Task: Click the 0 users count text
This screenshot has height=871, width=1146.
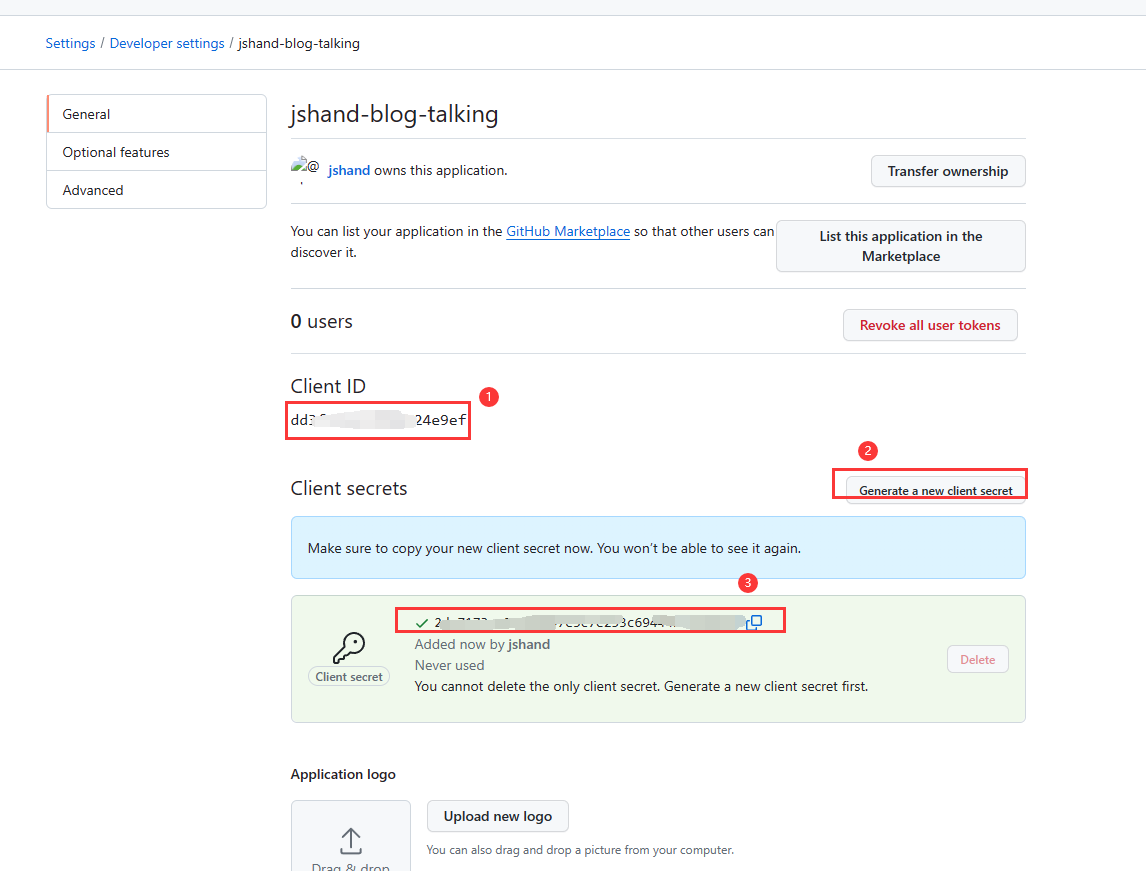Action: point(322,322)
